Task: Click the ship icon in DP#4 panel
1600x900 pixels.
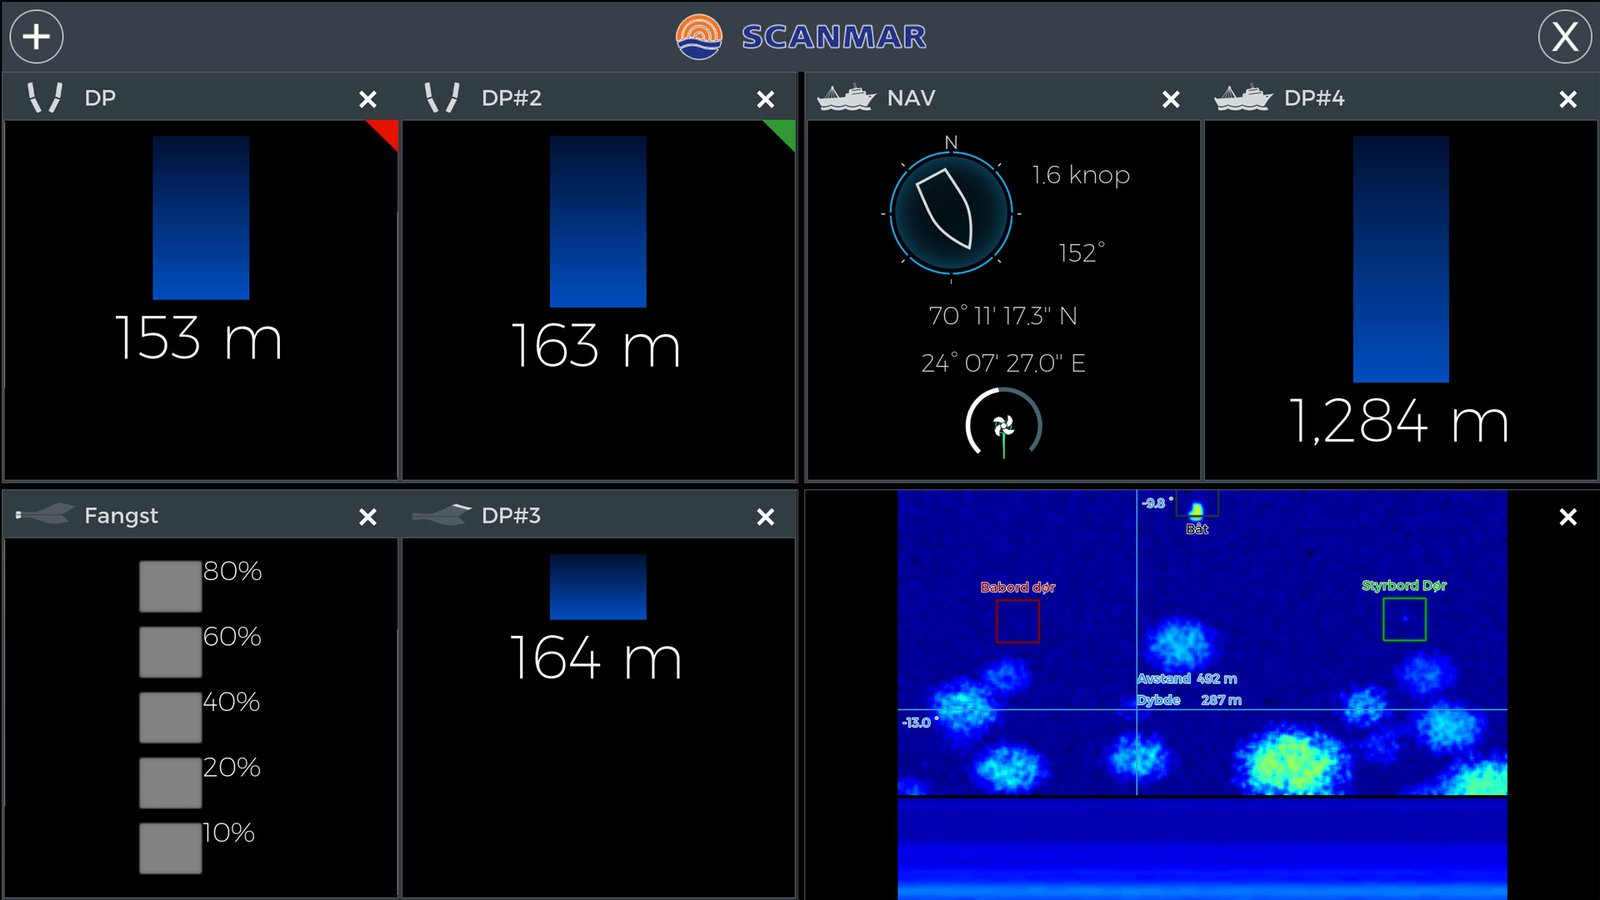Action: (1243, 98)
